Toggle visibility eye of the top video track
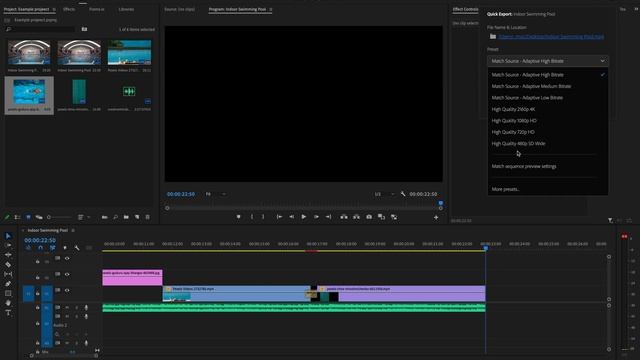The image size is (640, 360). pyautogui.click(x=67, y=258)
